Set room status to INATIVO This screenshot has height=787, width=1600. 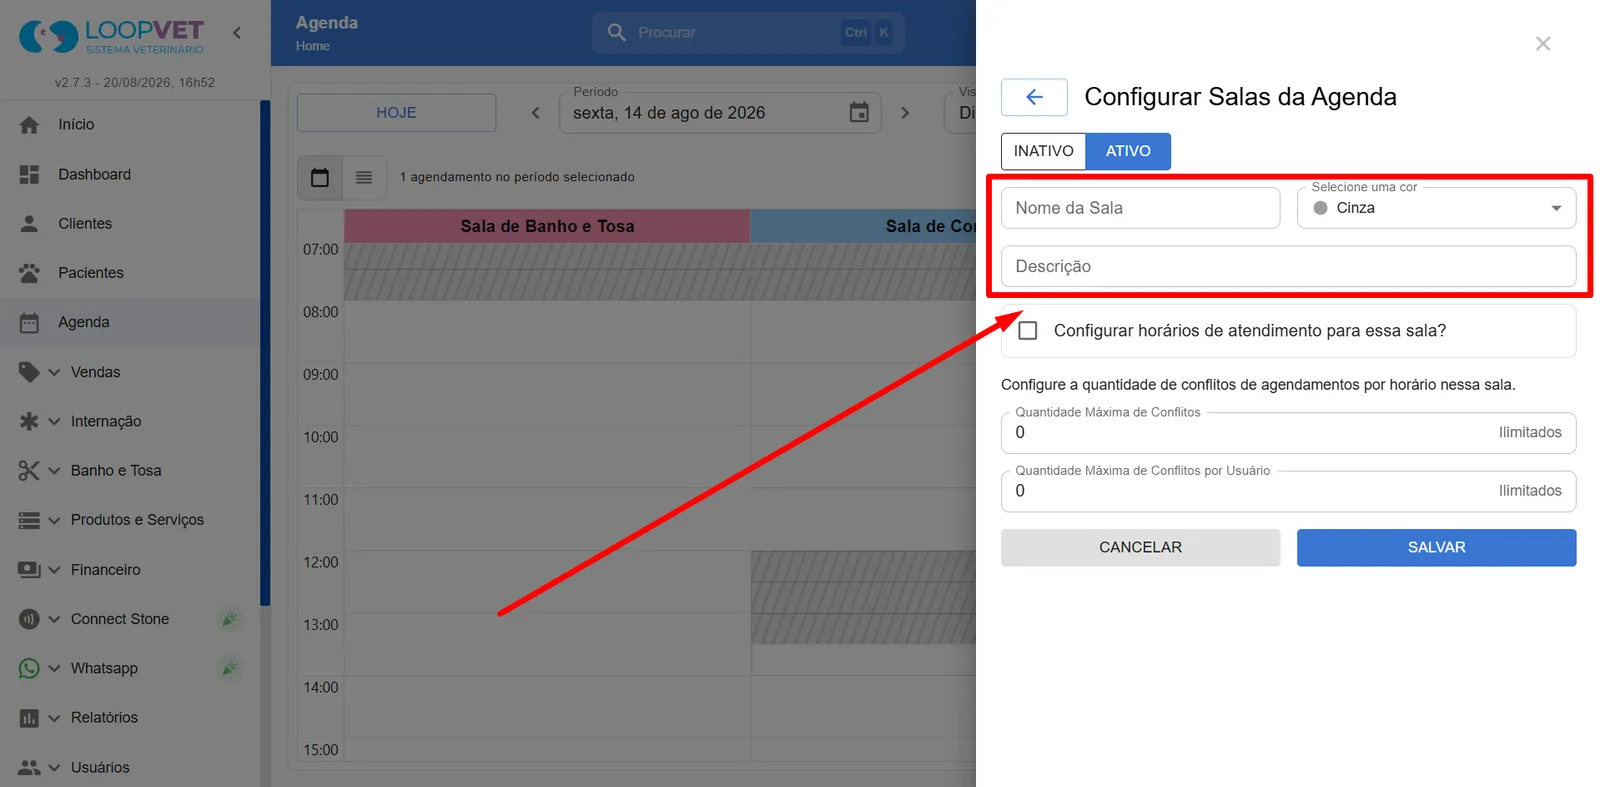[1043, 151]
